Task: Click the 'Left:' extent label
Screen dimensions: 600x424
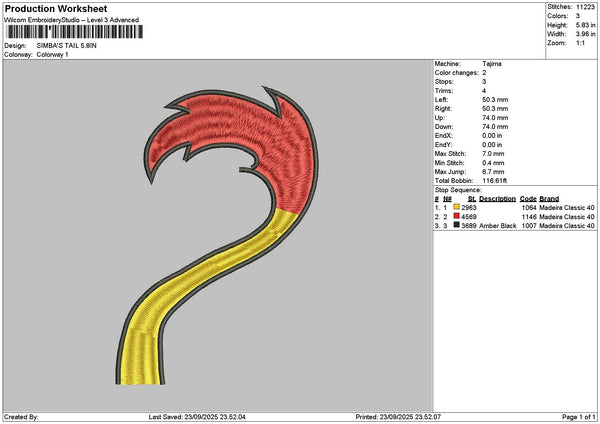Action: 440,99
